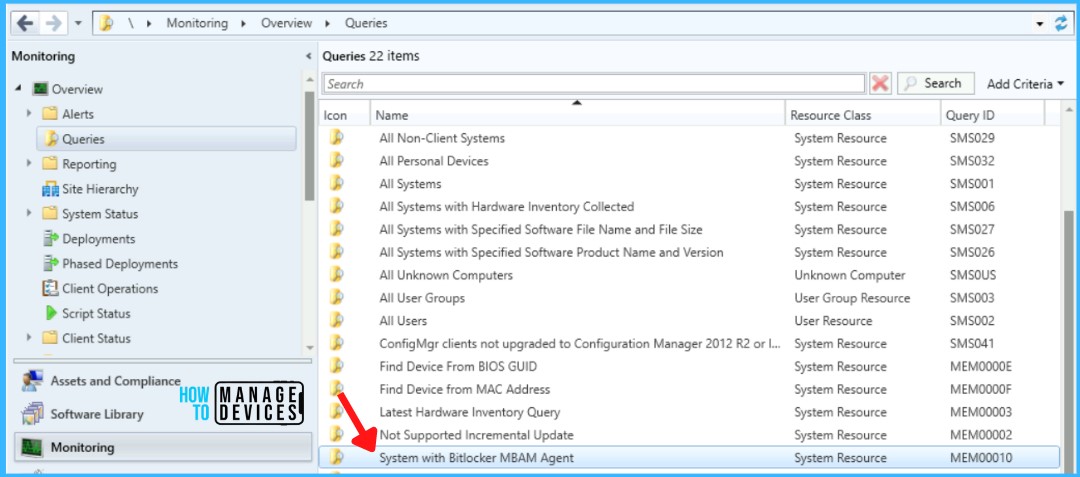Click Monitoring in the breadcrumb path
The image size is (1080, 477).
197,23
